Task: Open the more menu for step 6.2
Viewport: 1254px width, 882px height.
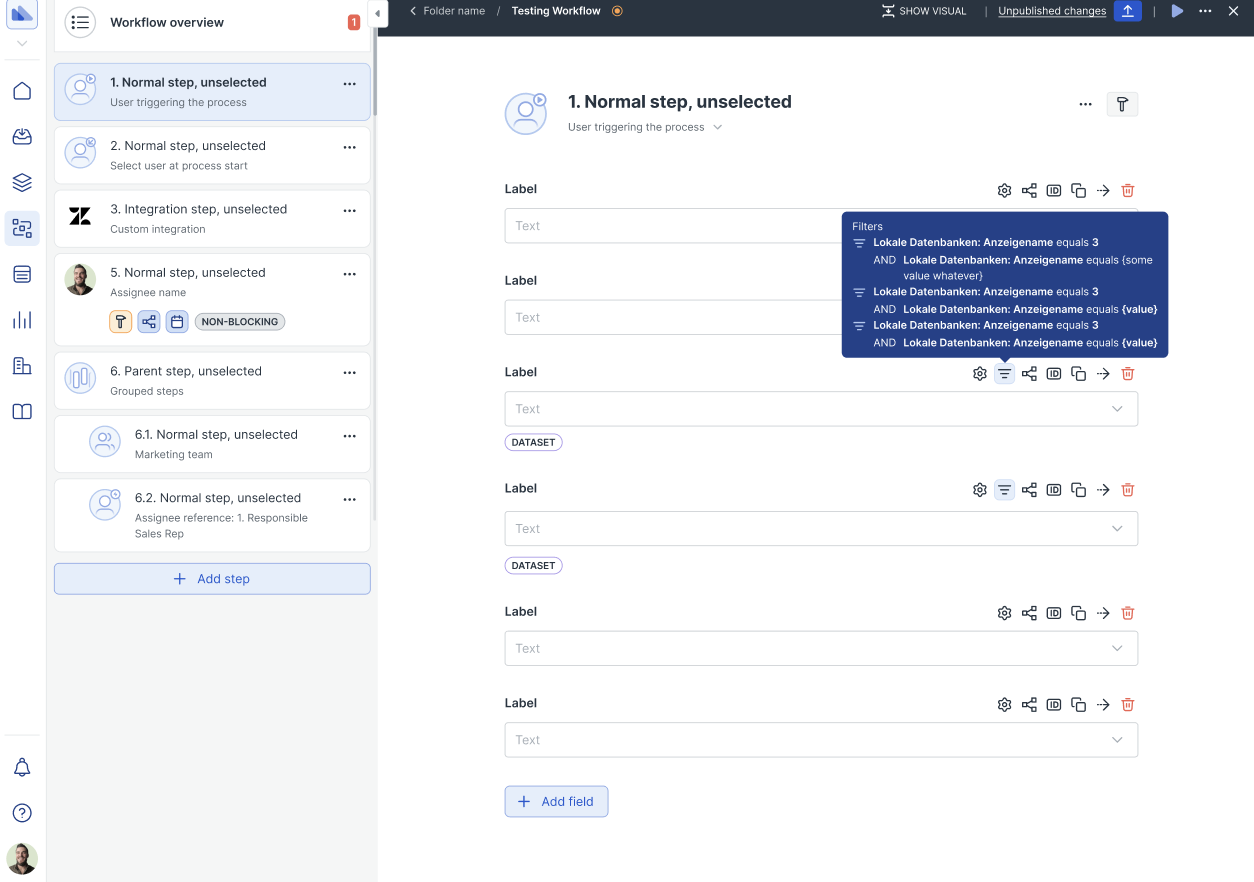Action: (x=350, y=499)
